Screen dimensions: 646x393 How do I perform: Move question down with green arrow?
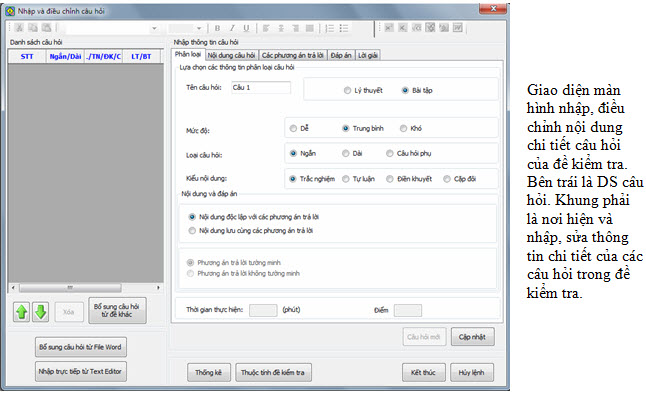click(40, 312)
